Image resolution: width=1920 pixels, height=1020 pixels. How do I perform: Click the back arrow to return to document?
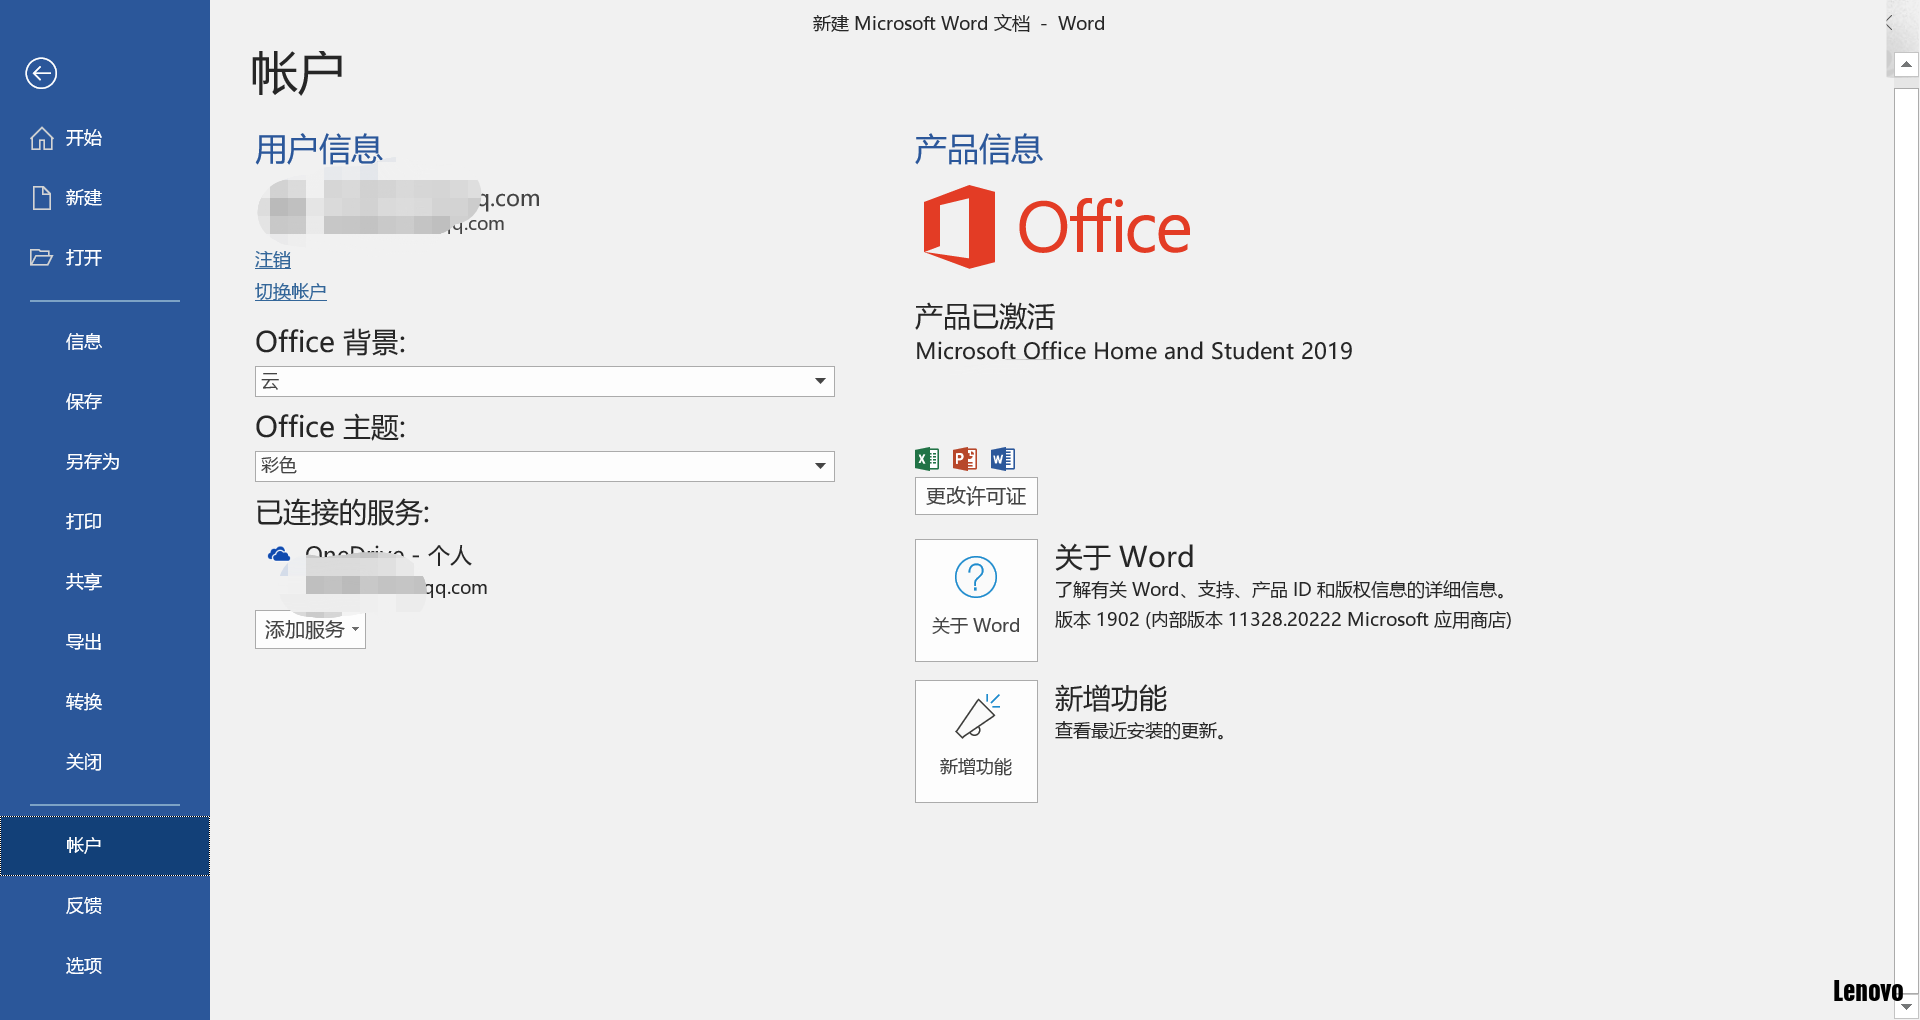(41, 73)
